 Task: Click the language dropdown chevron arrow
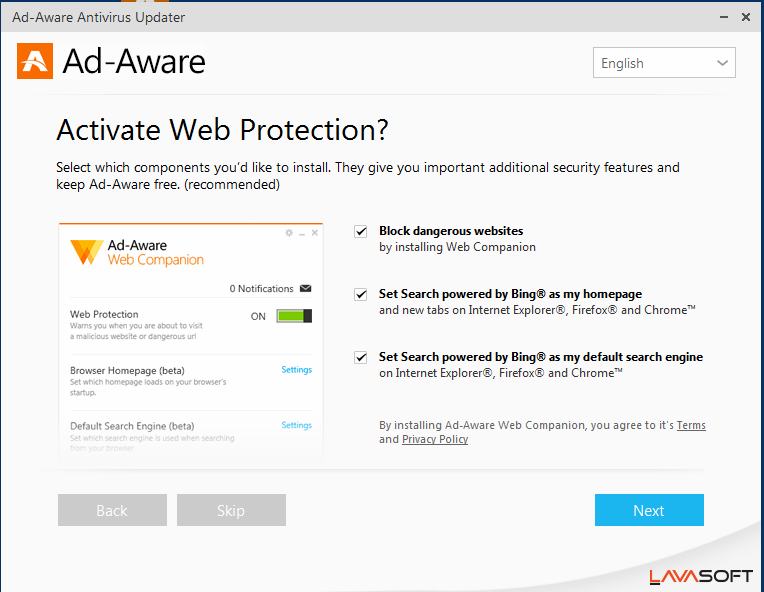(x=723, y=63)
